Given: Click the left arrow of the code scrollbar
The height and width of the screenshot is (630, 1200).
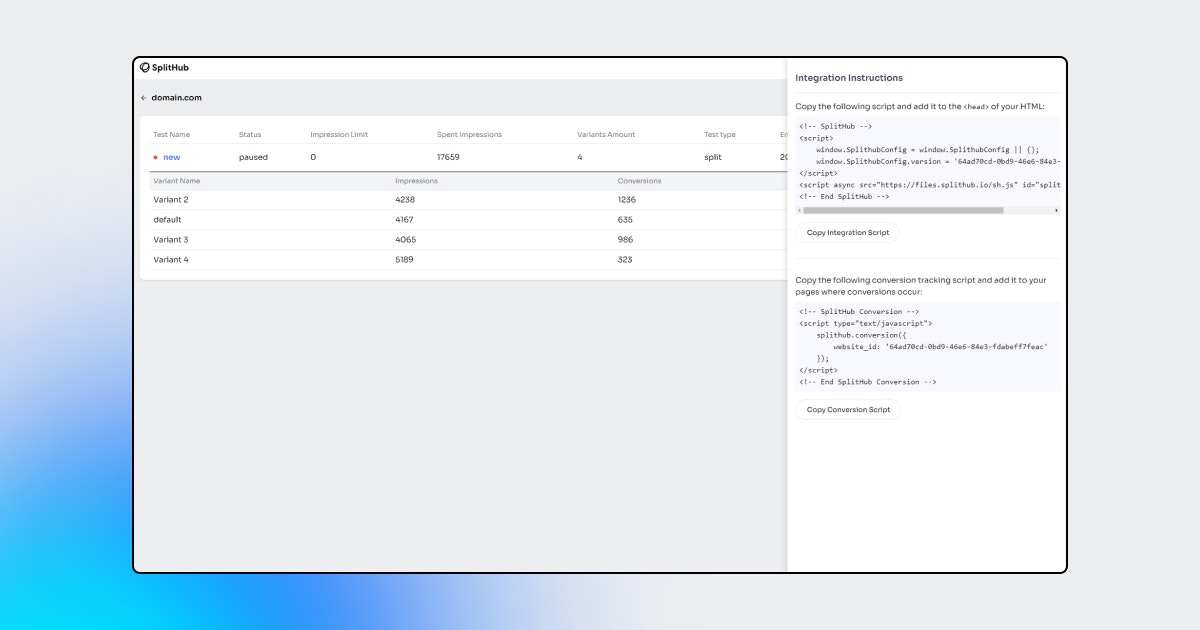Looking at the screenshot, I should pyautogui.click(x=799, y=210).
